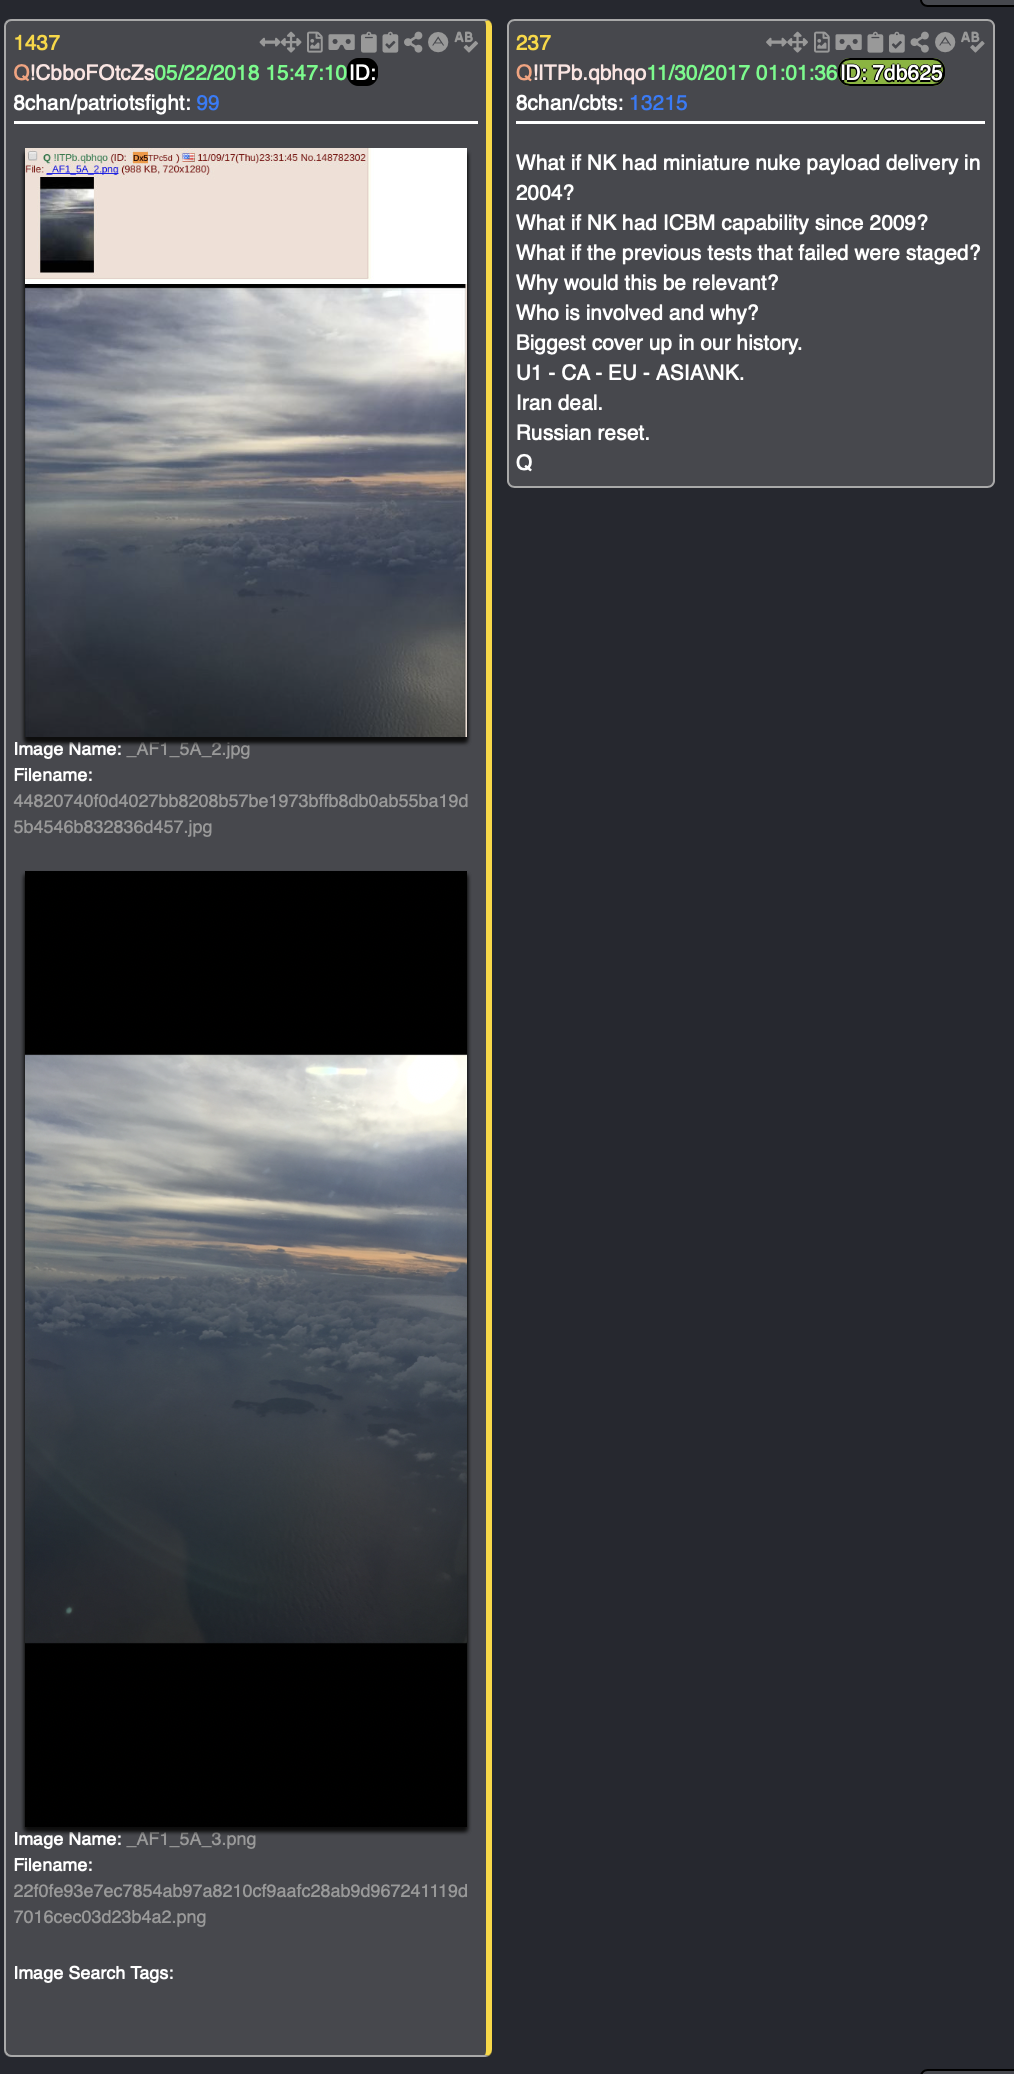Click AB spellcheck icon on post 237
Screen dimensions: 1014x2074
tap(973, 42)
